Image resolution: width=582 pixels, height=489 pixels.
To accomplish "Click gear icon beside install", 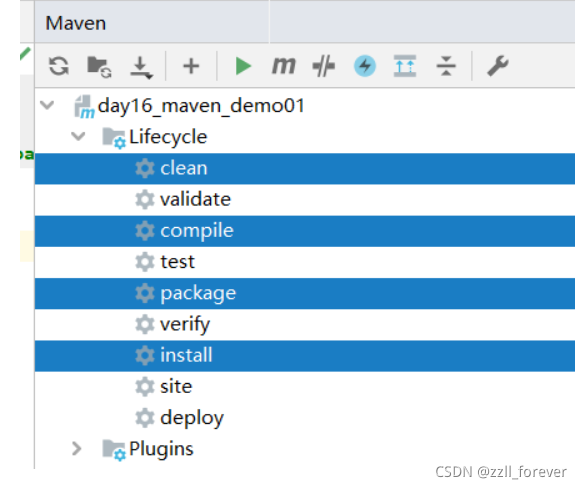I will click(145, 355).
